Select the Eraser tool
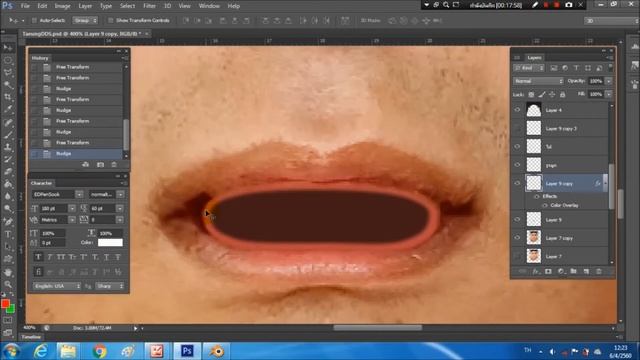640x360 pixels. (x=8, y=171)
